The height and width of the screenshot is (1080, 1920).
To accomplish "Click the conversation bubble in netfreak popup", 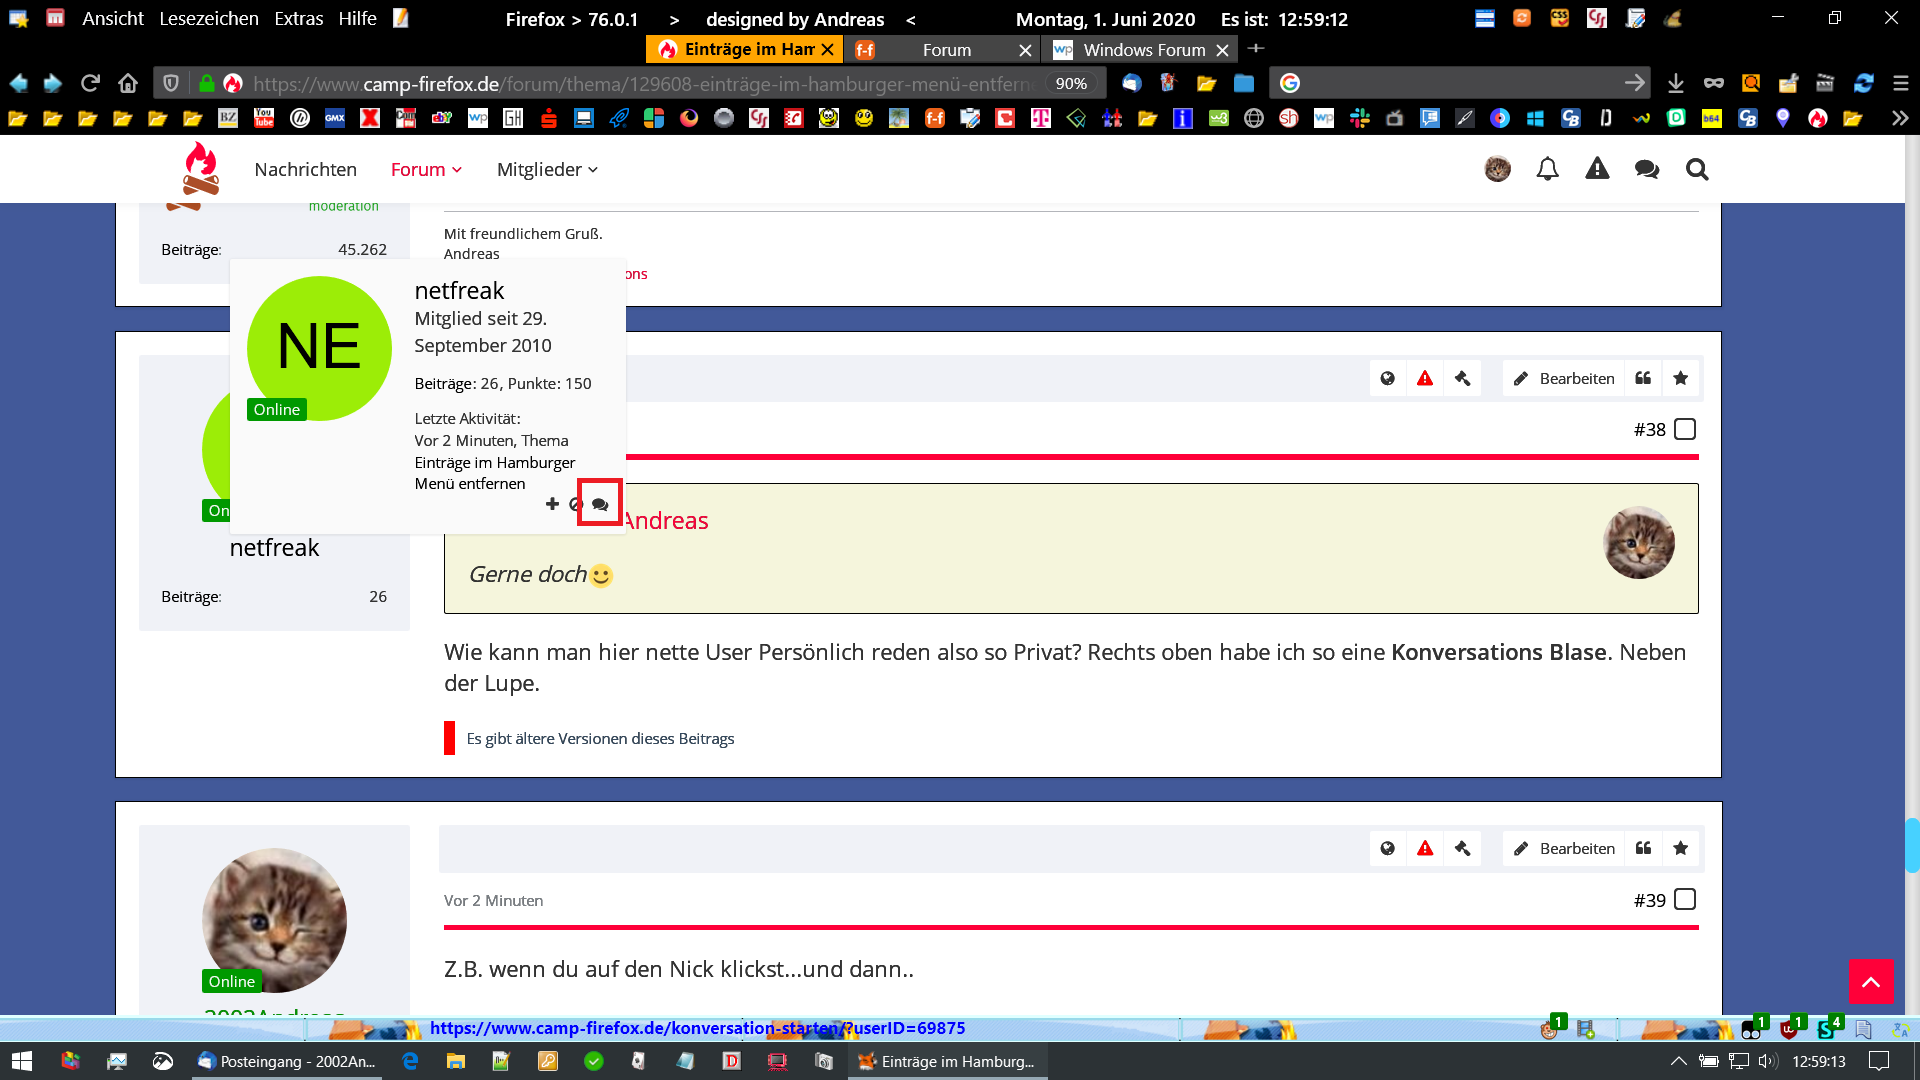I will pos(600,504).
